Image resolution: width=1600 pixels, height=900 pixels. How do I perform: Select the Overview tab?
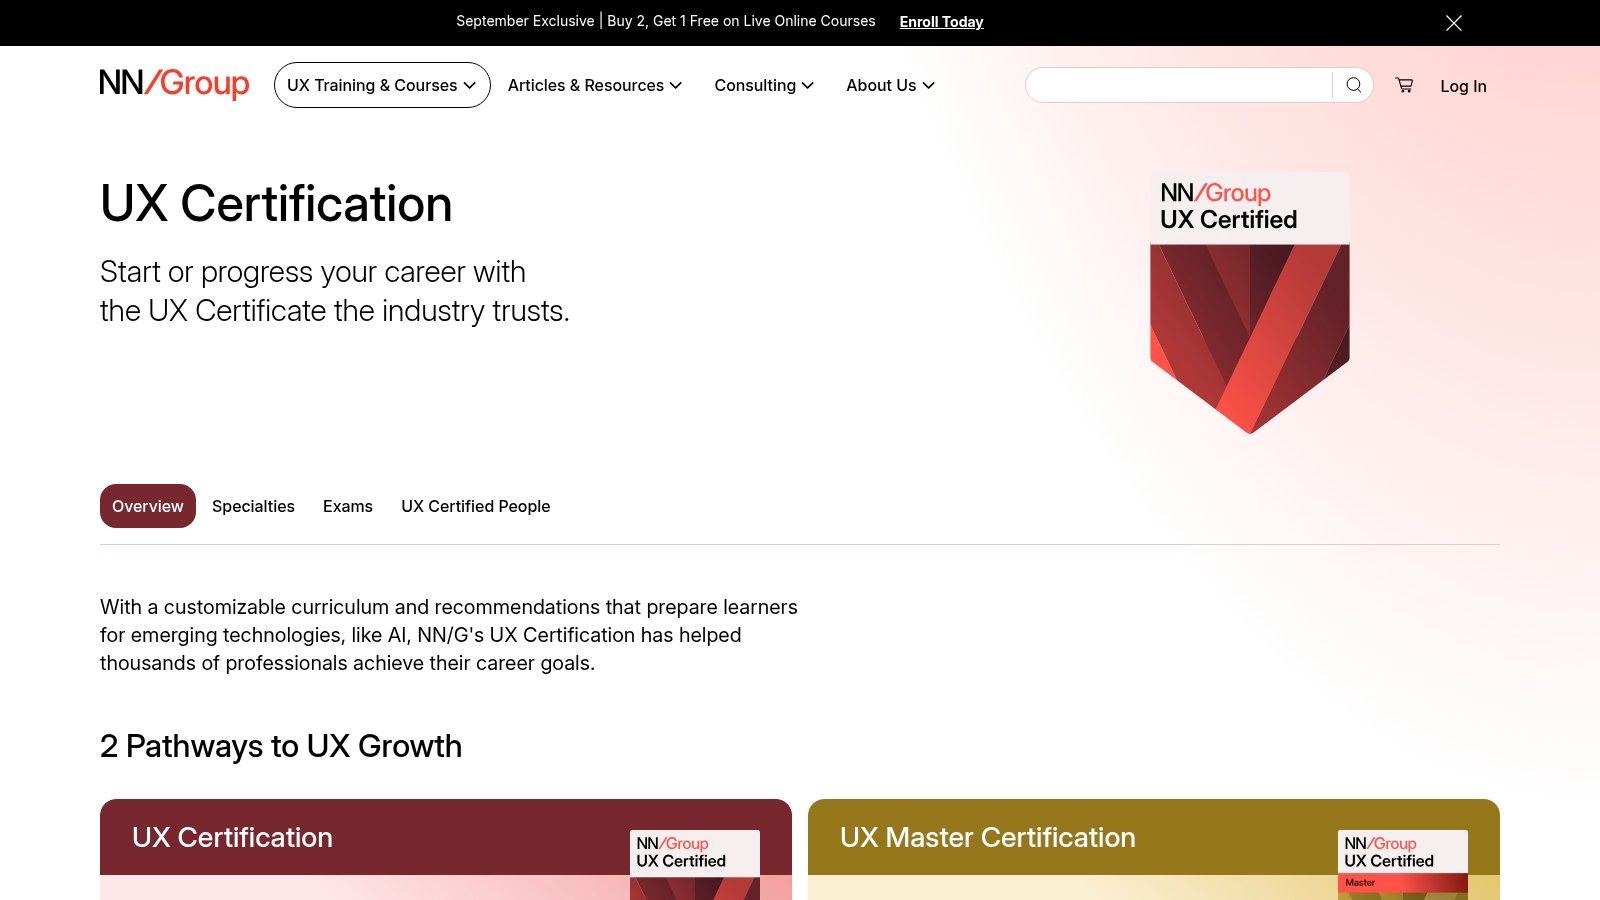click(148, 506)
